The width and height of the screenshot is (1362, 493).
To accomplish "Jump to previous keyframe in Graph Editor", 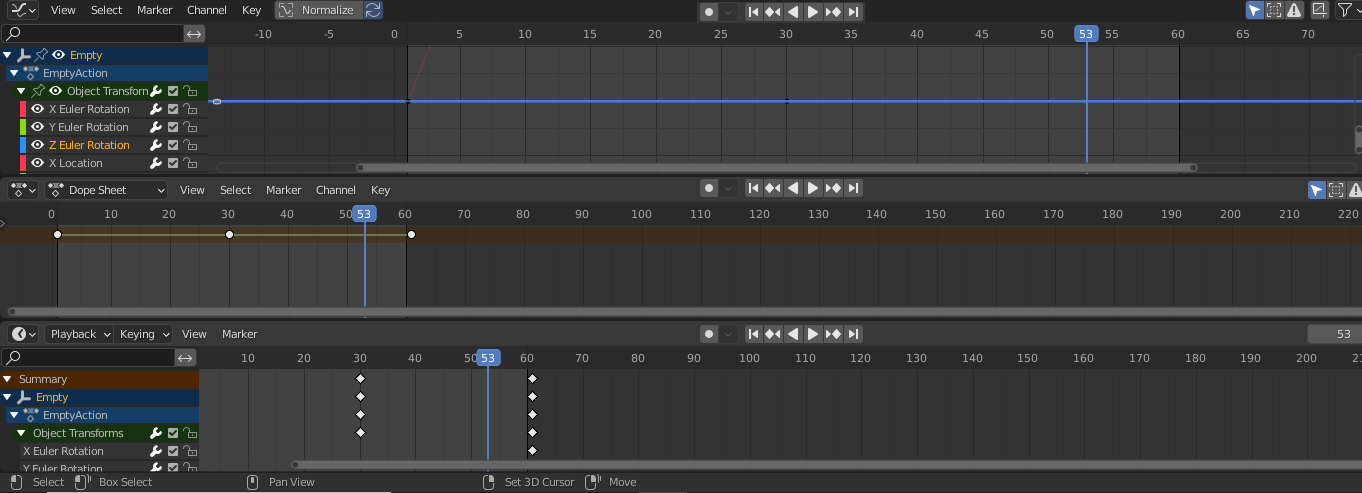I will click(x=773, y=12).
